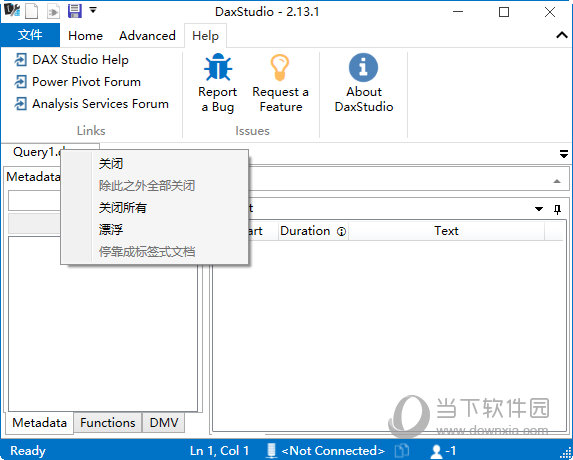This screenshot has height=460, width=573.
Task: Click the run query icon in title bar
Action: click(53, 12)
